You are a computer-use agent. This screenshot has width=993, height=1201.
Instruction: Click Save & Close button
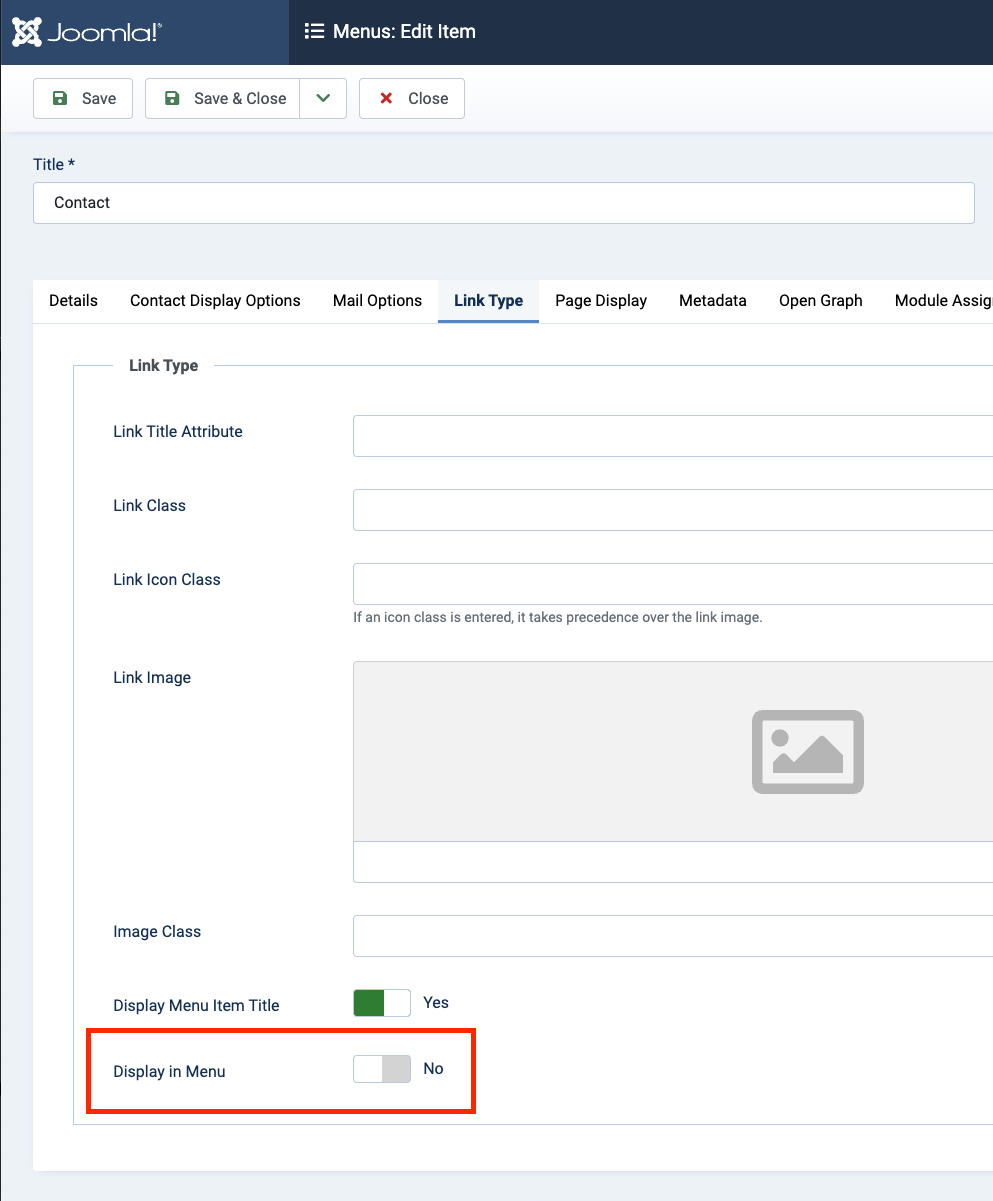[223, 98]
